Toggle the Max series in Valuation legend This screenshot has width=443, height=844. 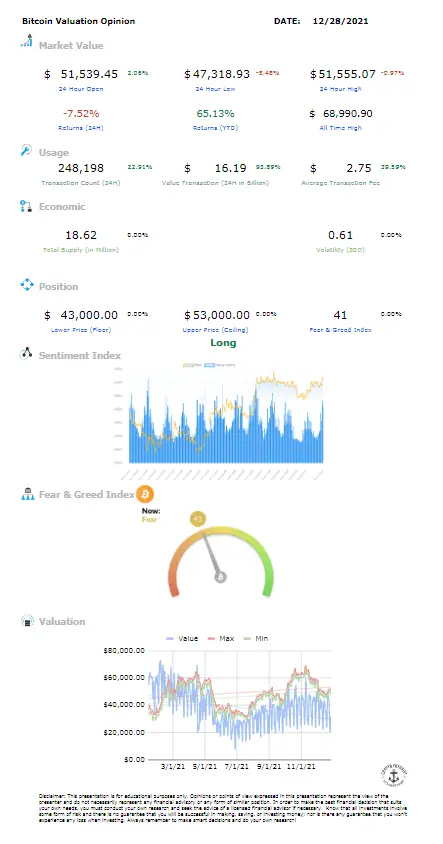pyautogui.click(x=220, y=638)
